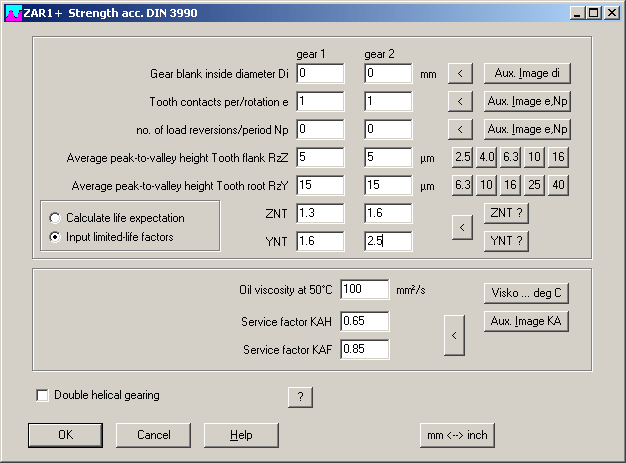This screenshot has height=463, width=626.
Task: Click Service factor KAH input field
Action: pyautogui.click(x=364, y=322)
